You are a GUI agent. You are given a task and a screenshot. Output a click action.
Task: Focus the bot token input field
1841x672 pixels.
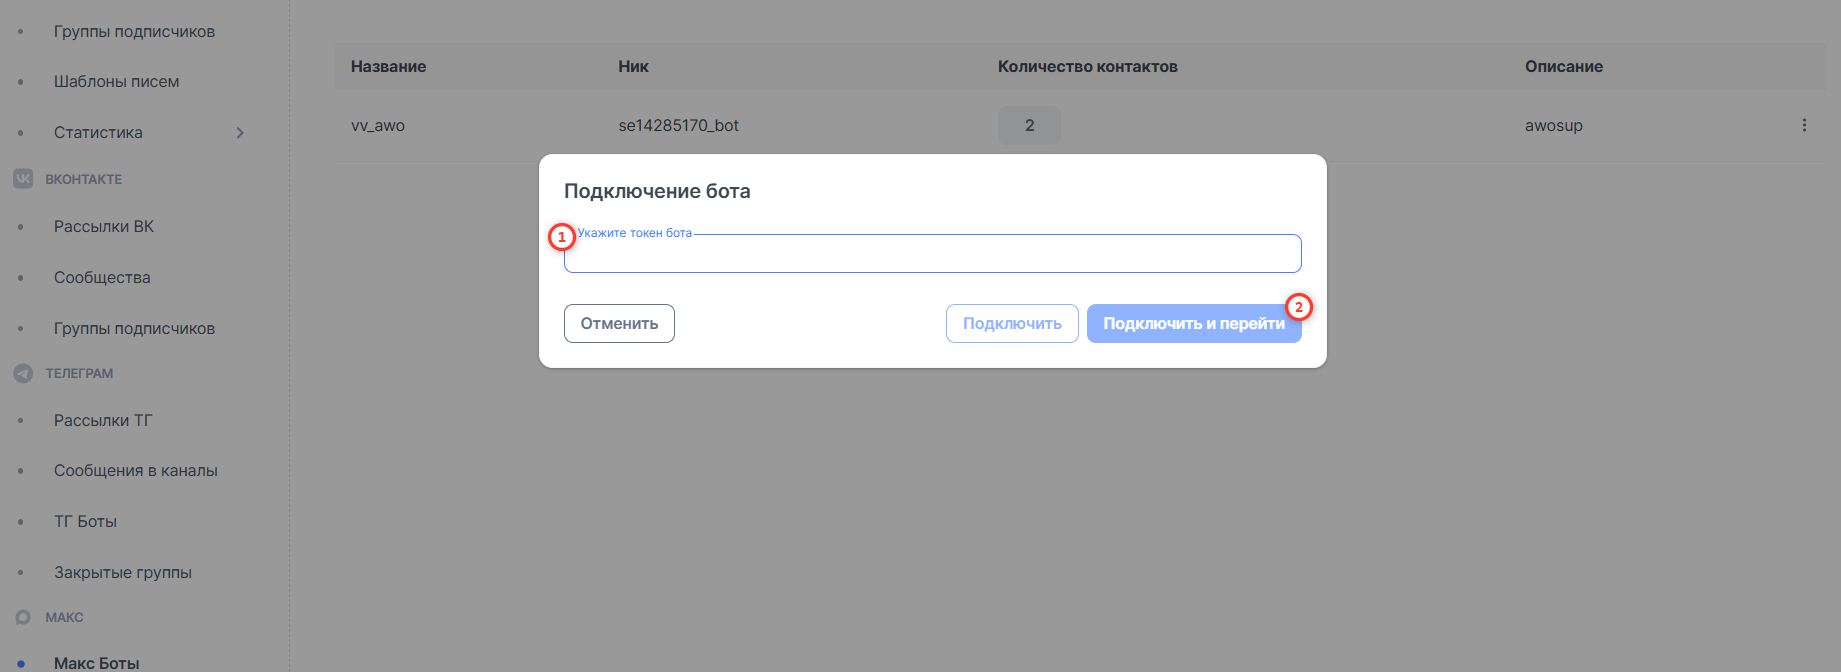[x=932, y=254]
